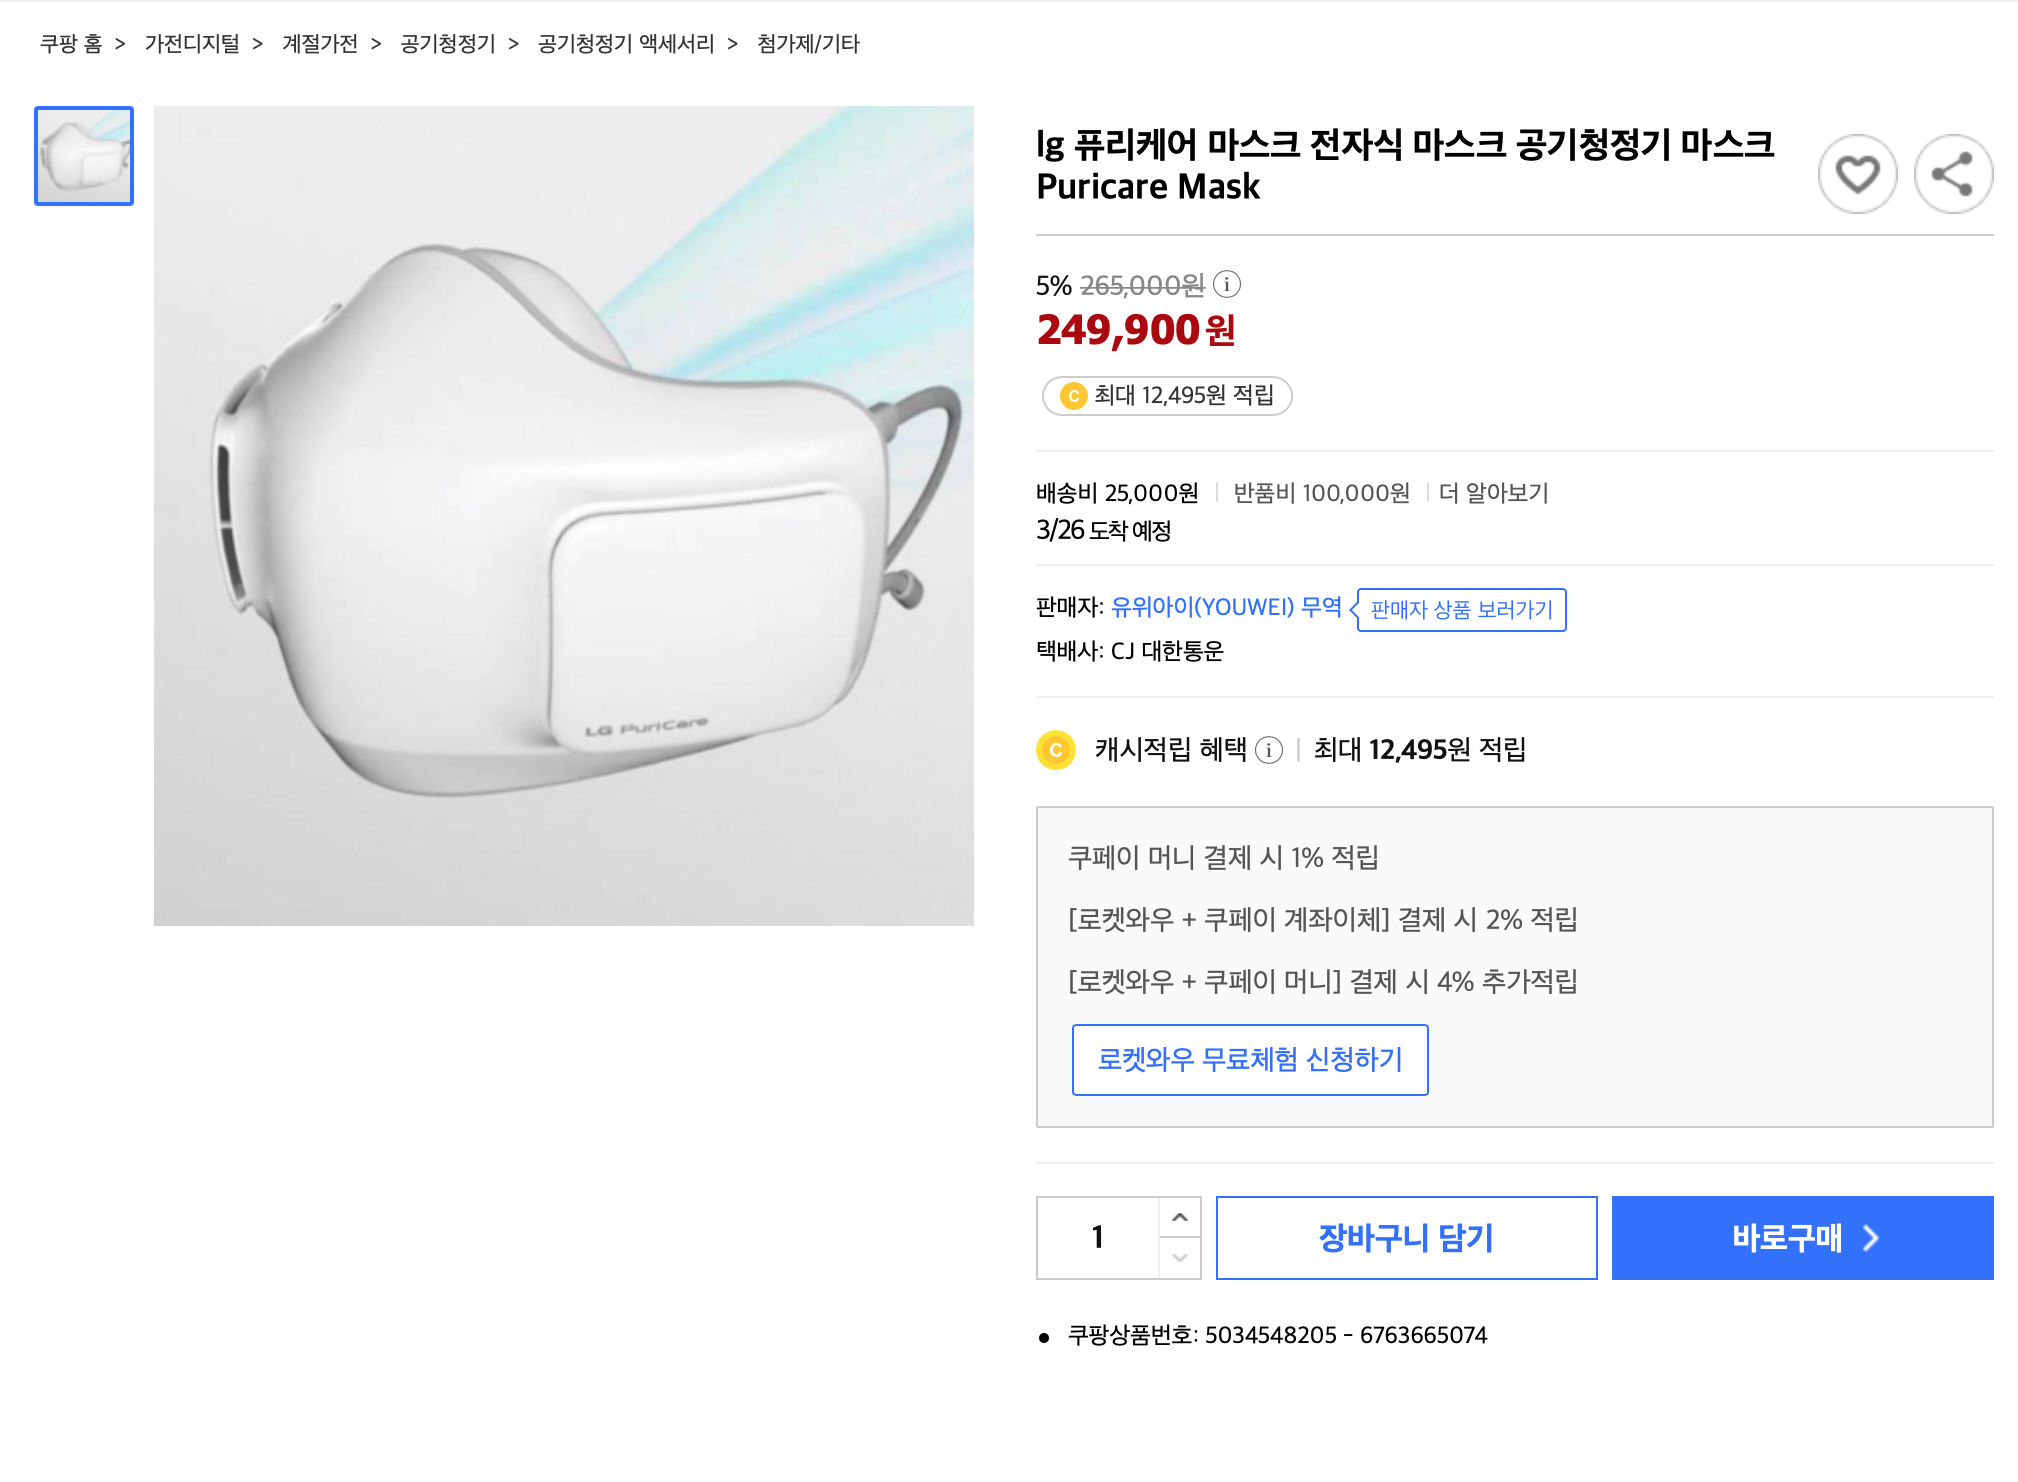This screenshot has width=2018, height=1482.
Task: Open 가전디지털 breadcrumb category
Action: point(192,44)
